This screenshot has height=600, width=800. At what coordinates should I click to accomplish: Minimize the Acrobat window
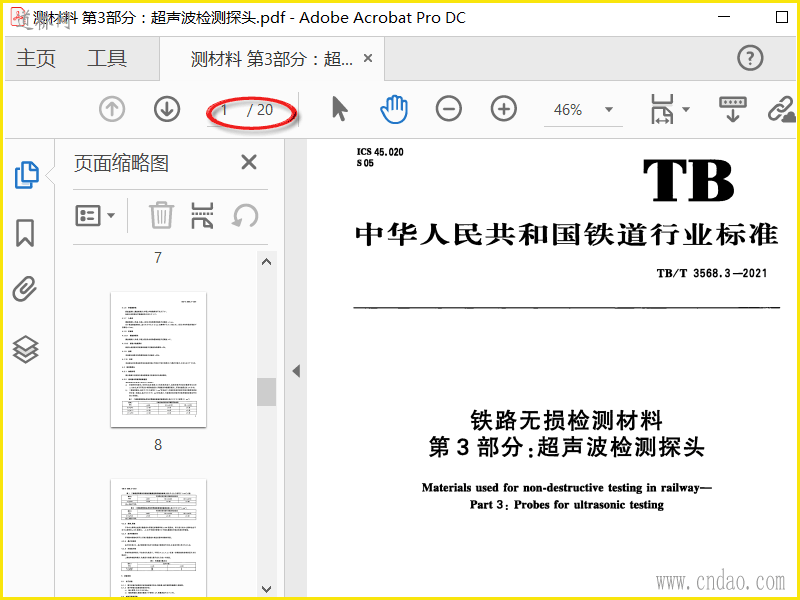[724, 17]
